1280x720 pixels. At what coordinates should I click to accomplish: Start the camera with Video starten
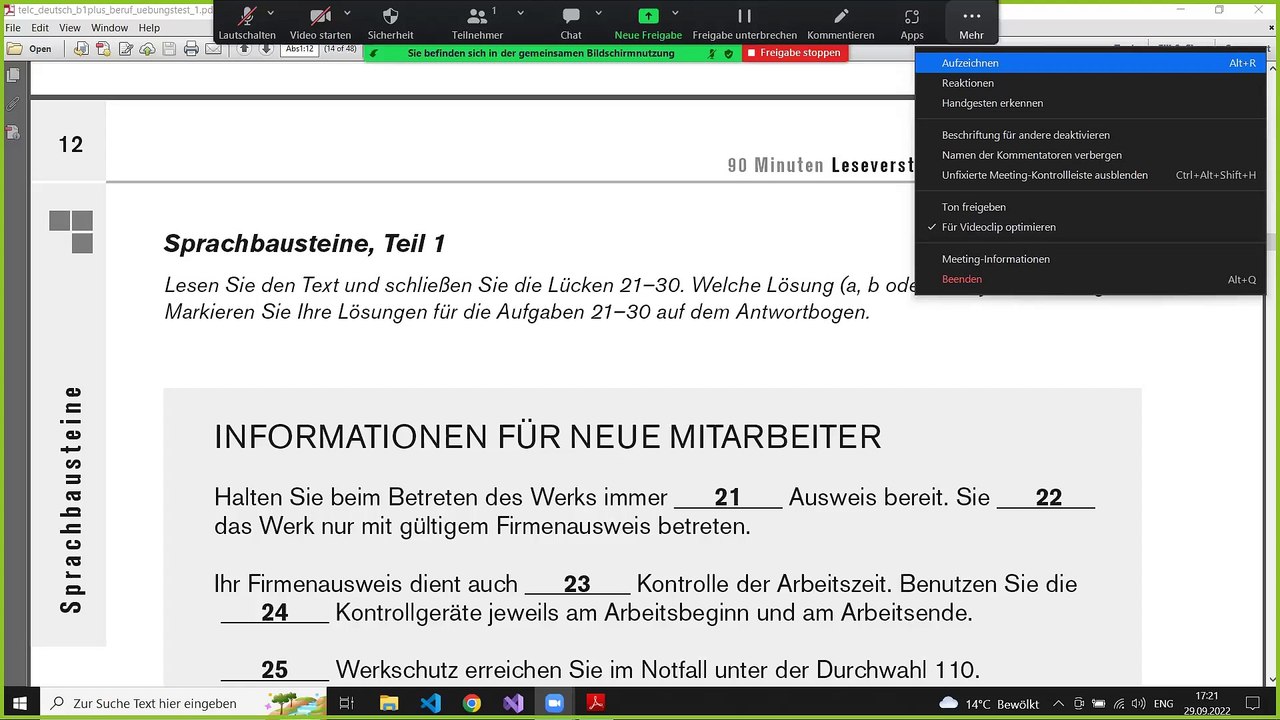click(x=320, y=22)
